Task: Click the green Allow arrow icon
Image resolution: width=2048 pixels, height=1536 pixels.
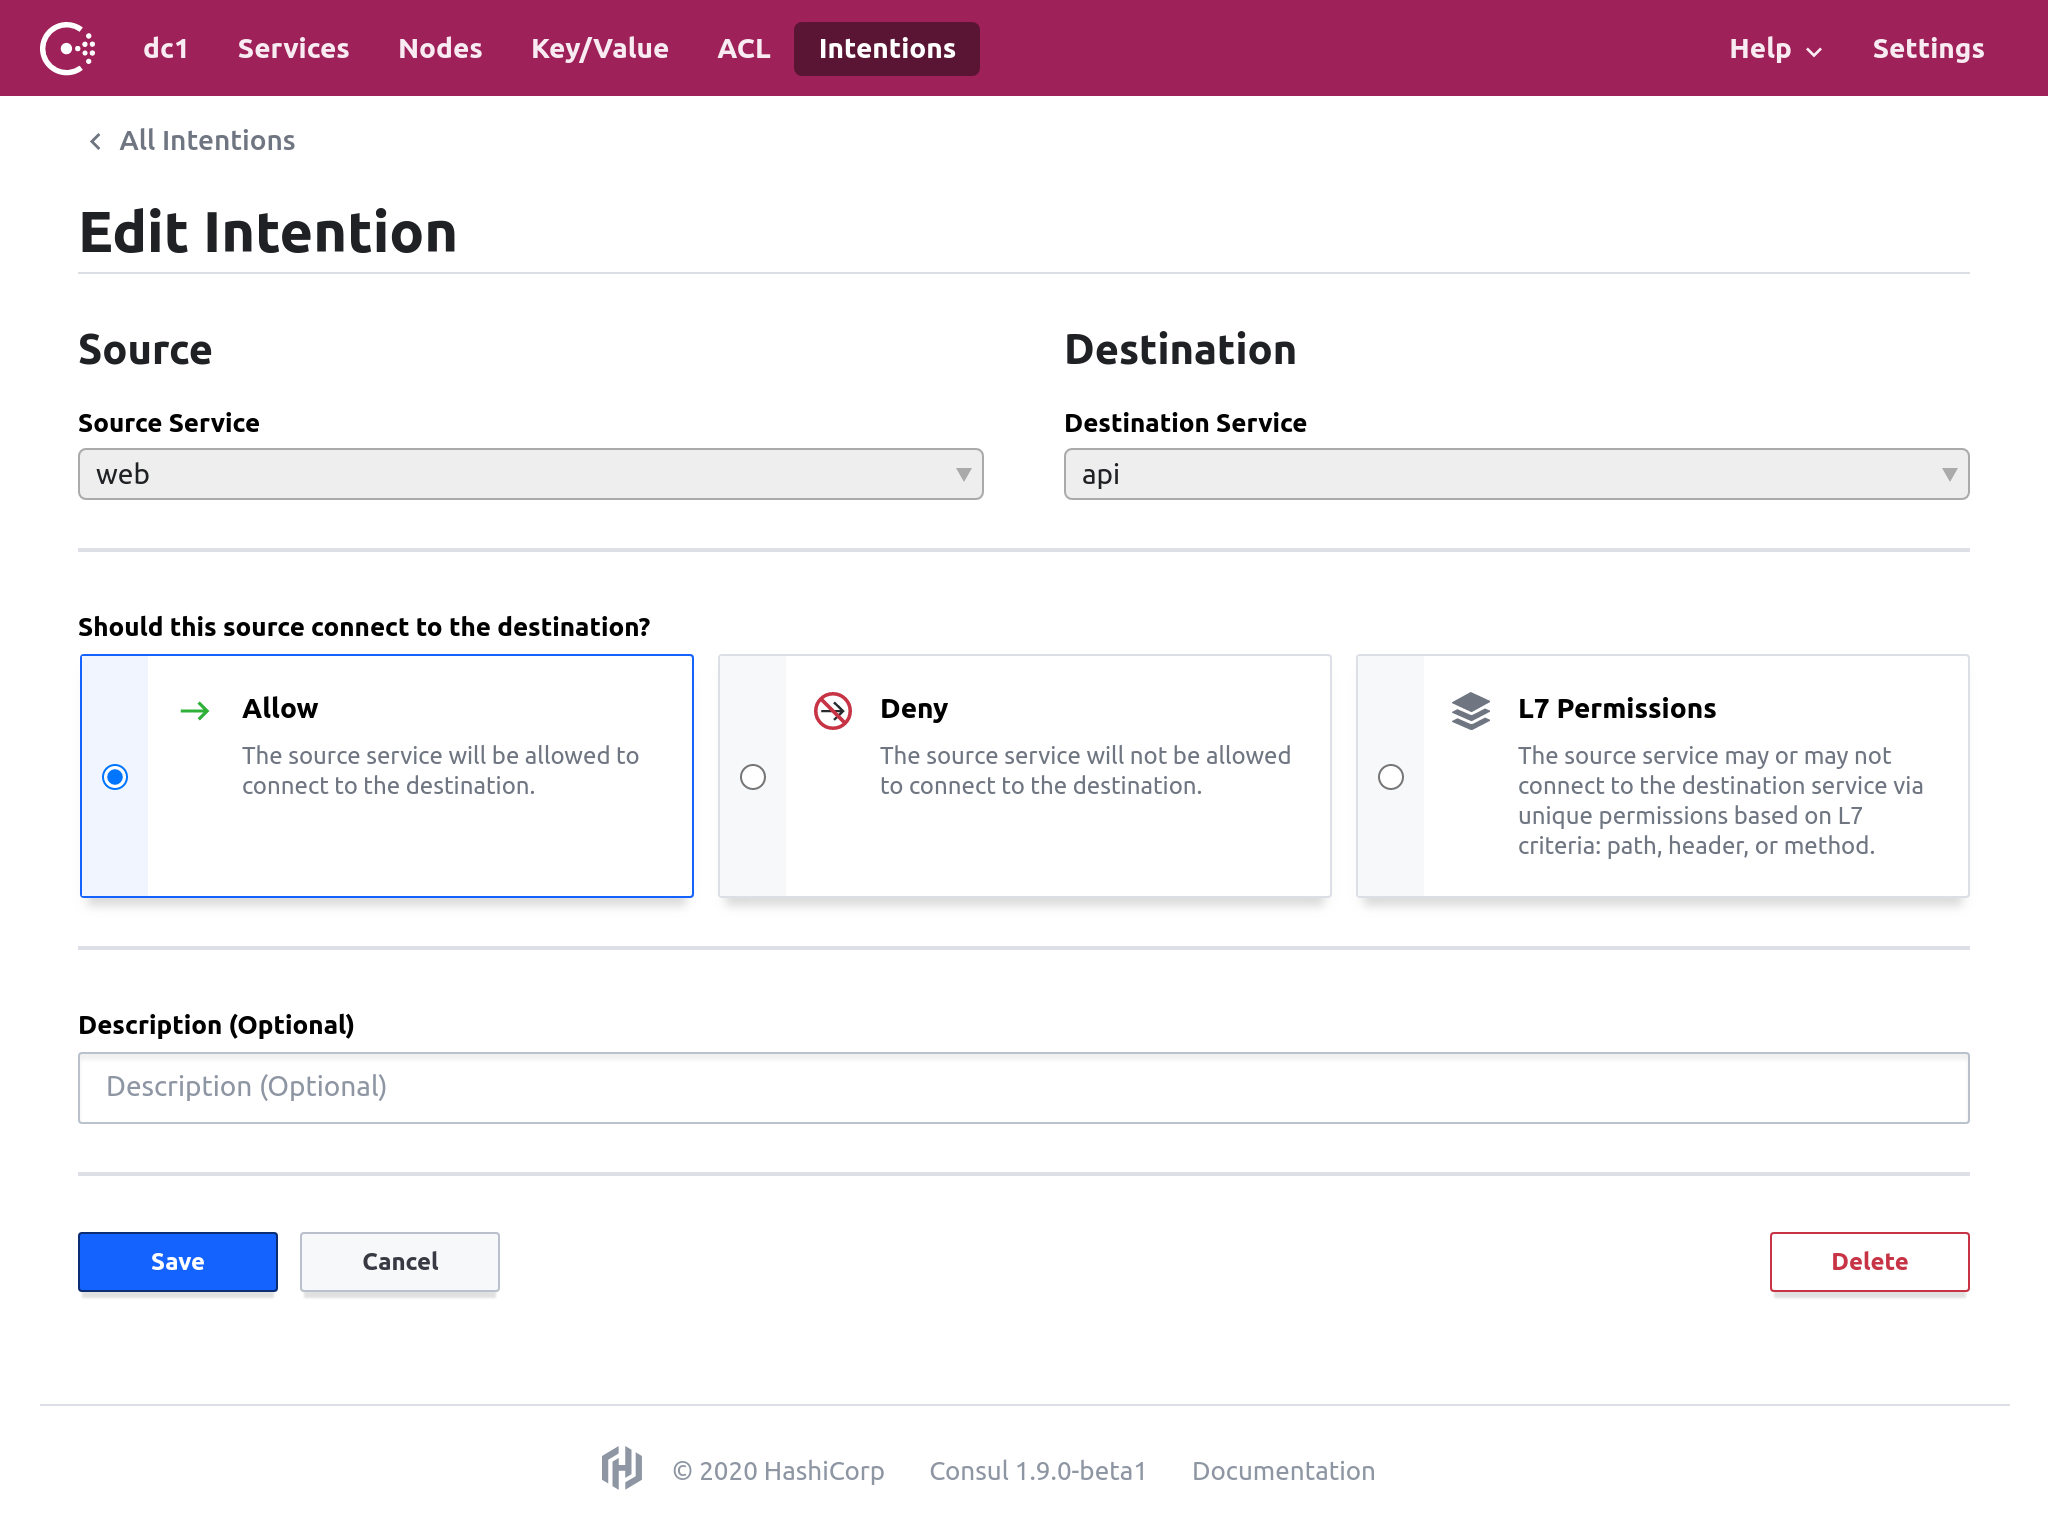Action: (x=195, y=711)
